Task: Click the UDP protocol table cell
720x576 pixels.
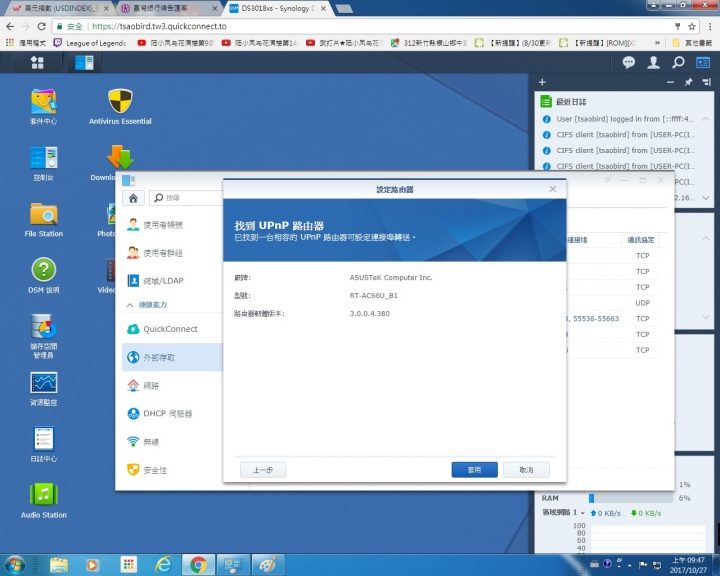Action: (642, 303)
